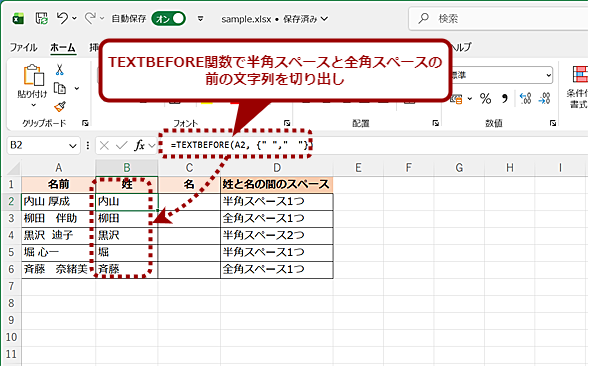Open the ファイル tab
This screenshot has height=367, width=589.
pyautogui.click(x=23, y=47)
